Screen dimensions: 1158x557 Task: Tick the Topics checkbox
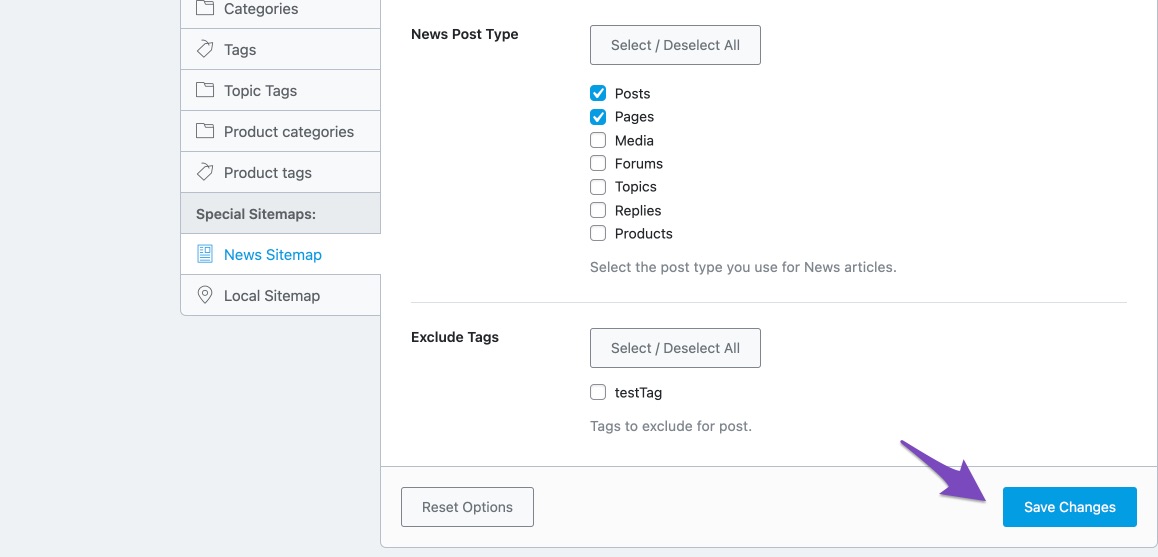coord(598,187)
